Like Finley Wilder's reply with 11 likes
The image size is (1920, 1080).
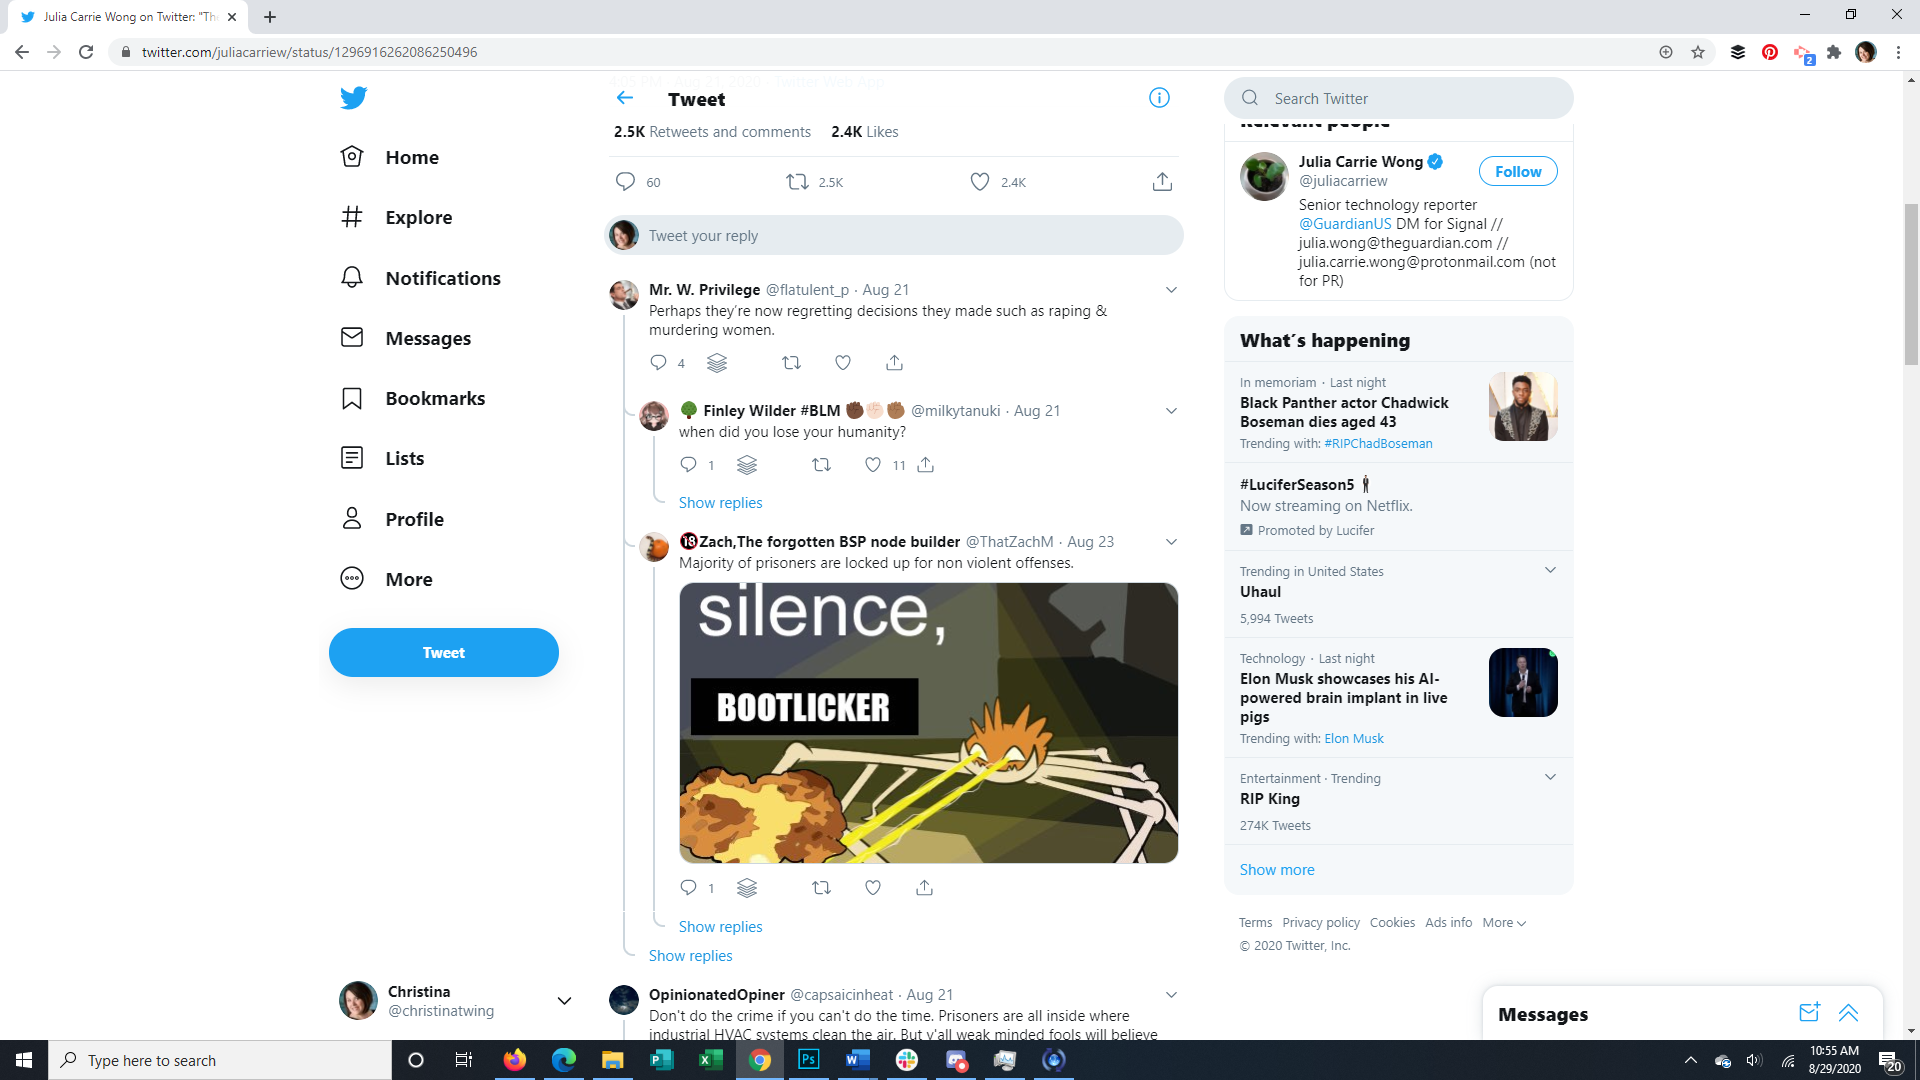[873, 465]
